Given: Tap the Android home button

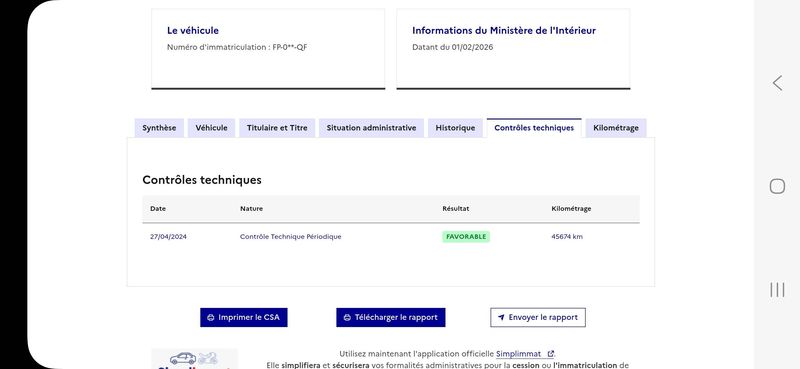Looking at the screenshot, I should click(x=777, y=186).
